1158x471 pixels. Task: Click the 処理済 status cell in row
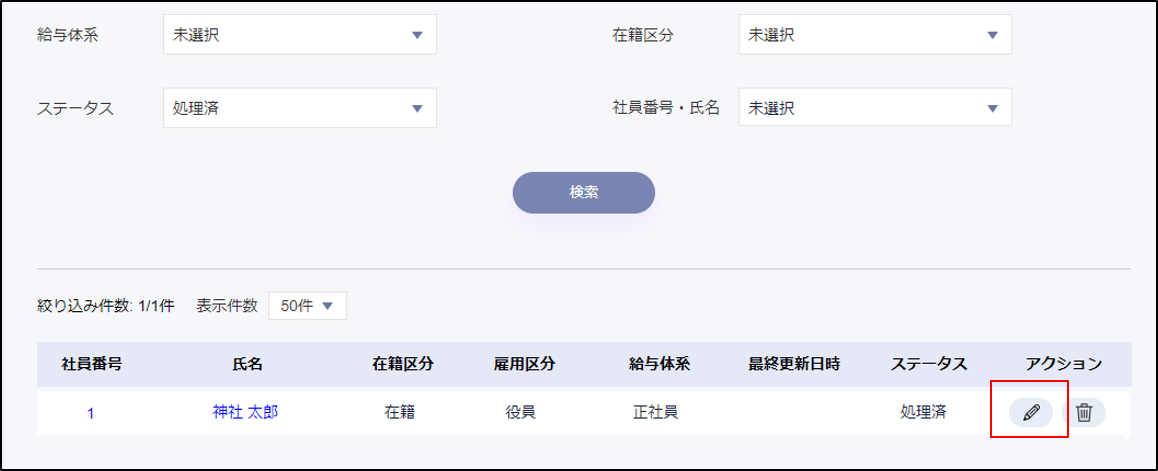tap(922, 412)
